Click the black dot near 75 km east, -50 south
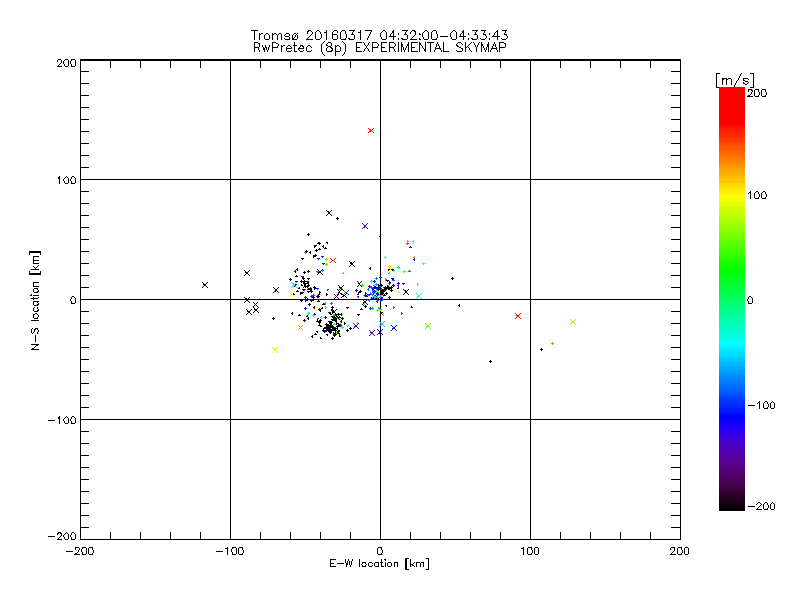This screenshot has height=600, width=800. pyautogui.click(x=490, y=362)
